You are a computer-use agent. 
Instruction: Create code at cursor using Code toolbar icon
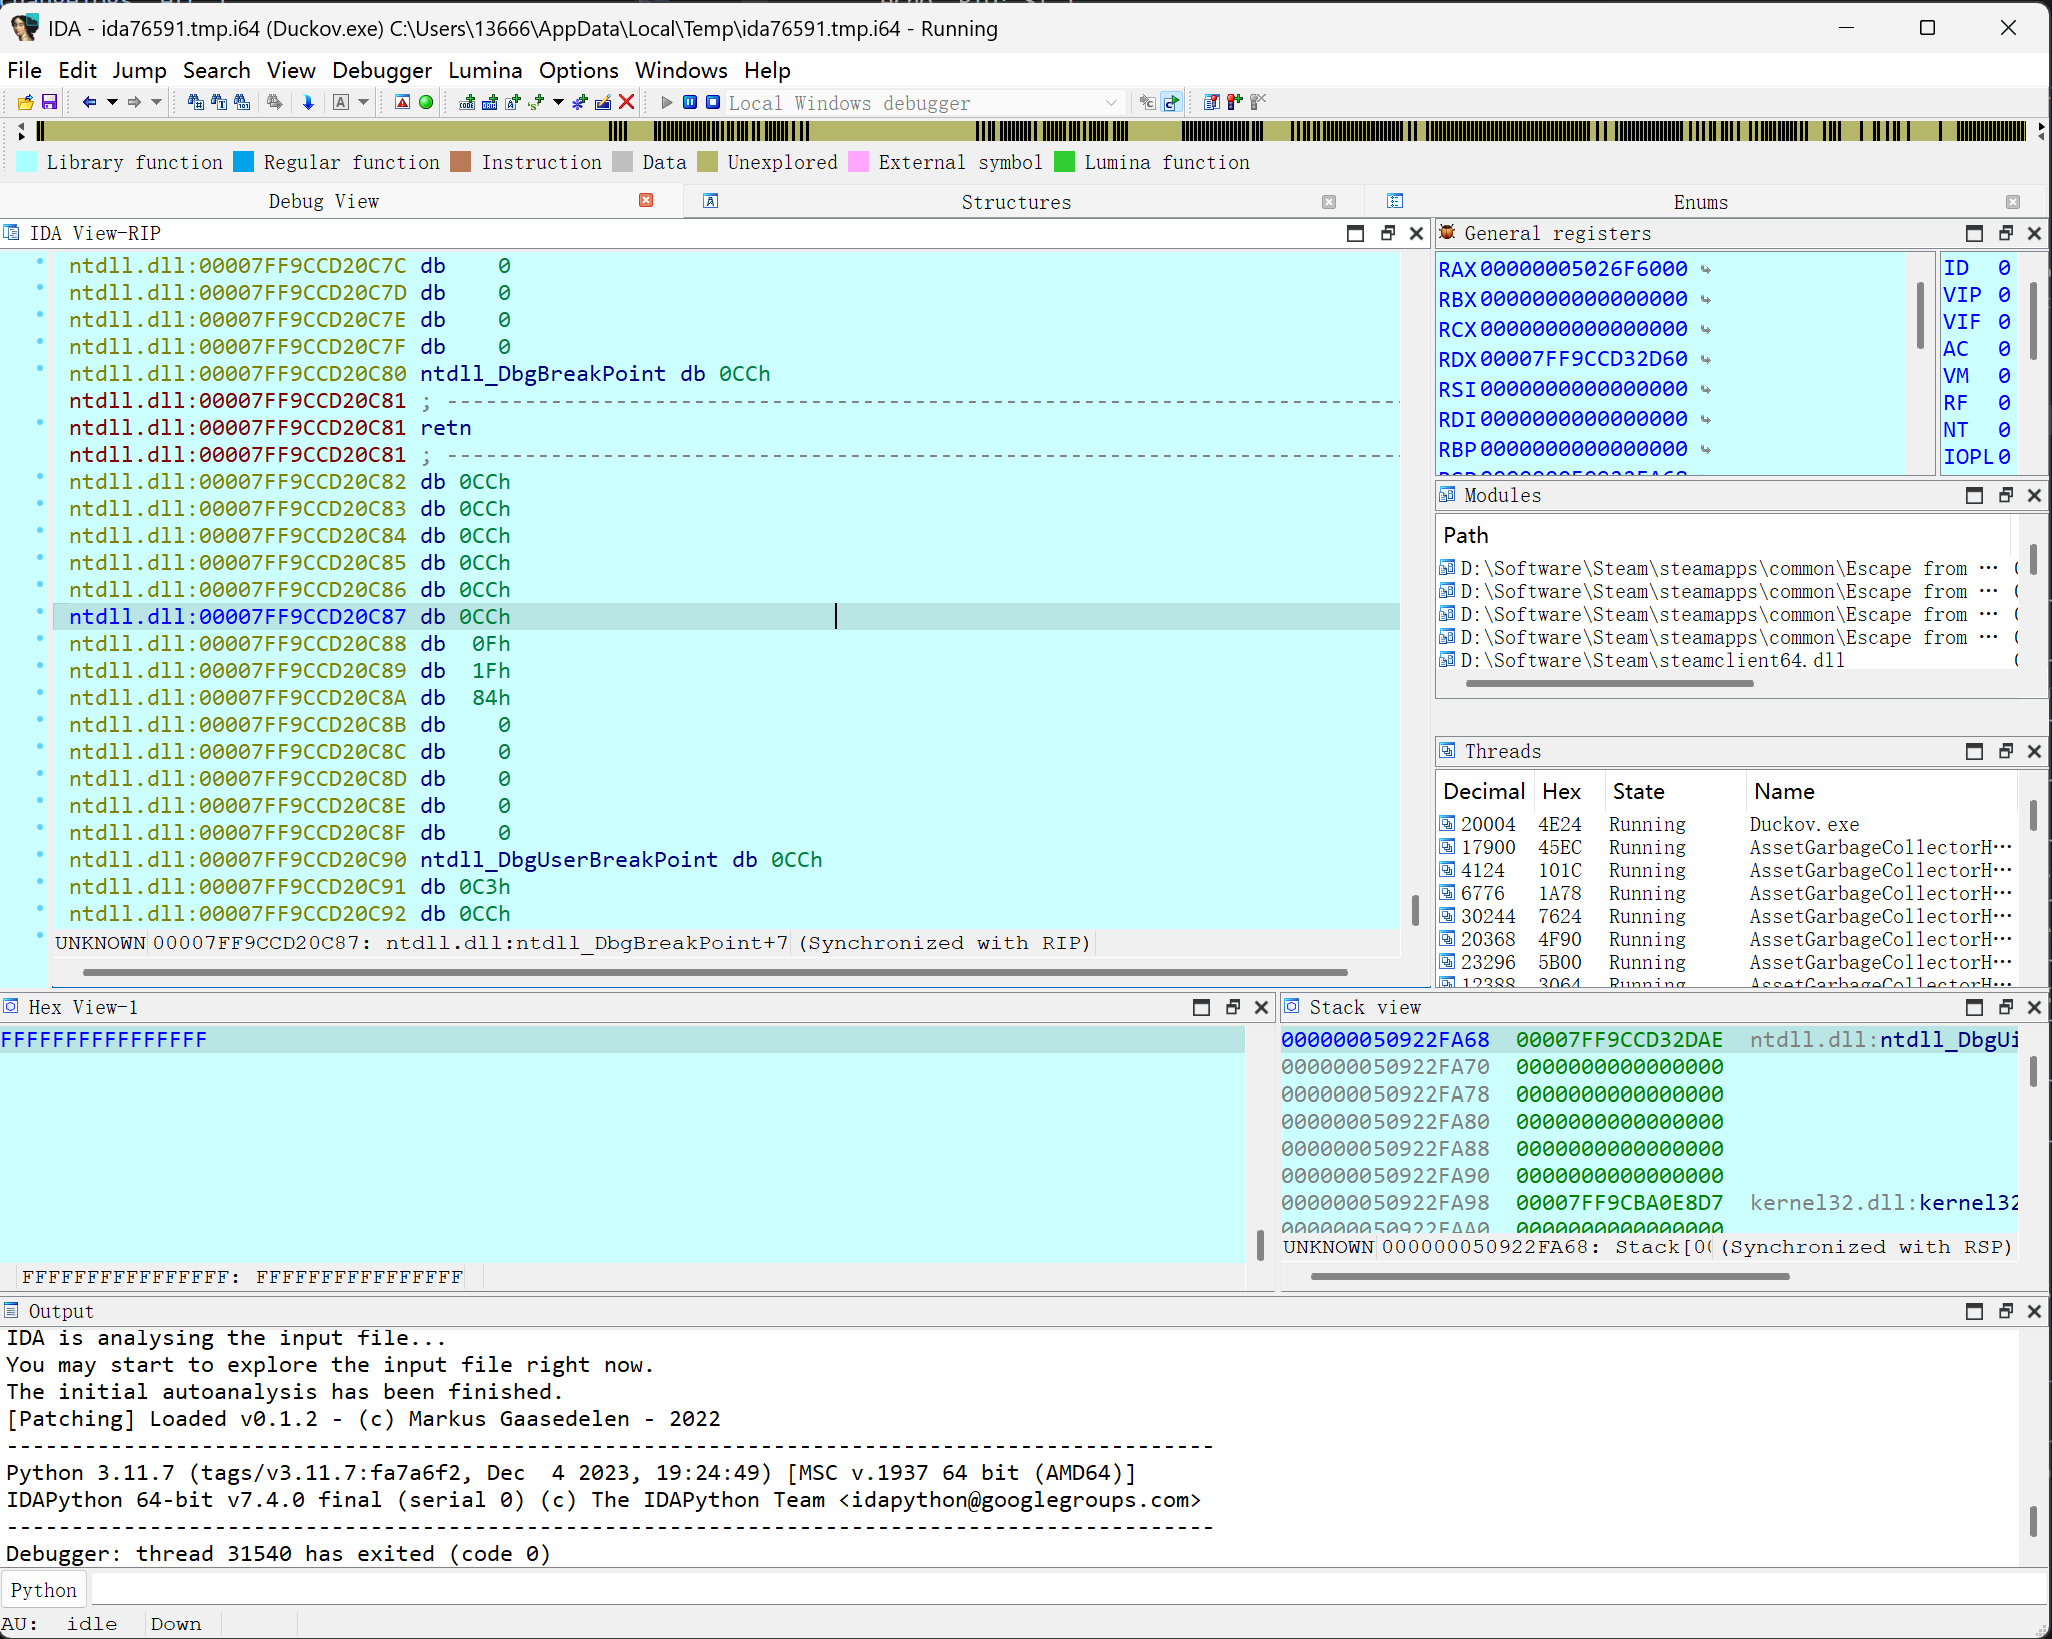tap(467, 102)
